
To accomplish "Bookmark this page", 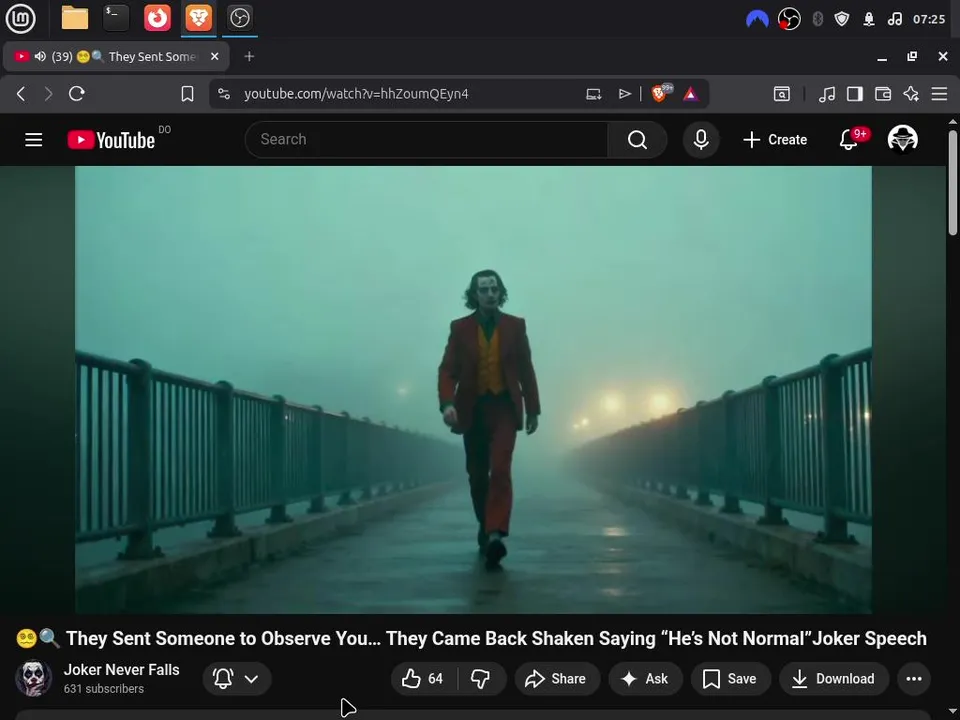I will coord(187,94).
